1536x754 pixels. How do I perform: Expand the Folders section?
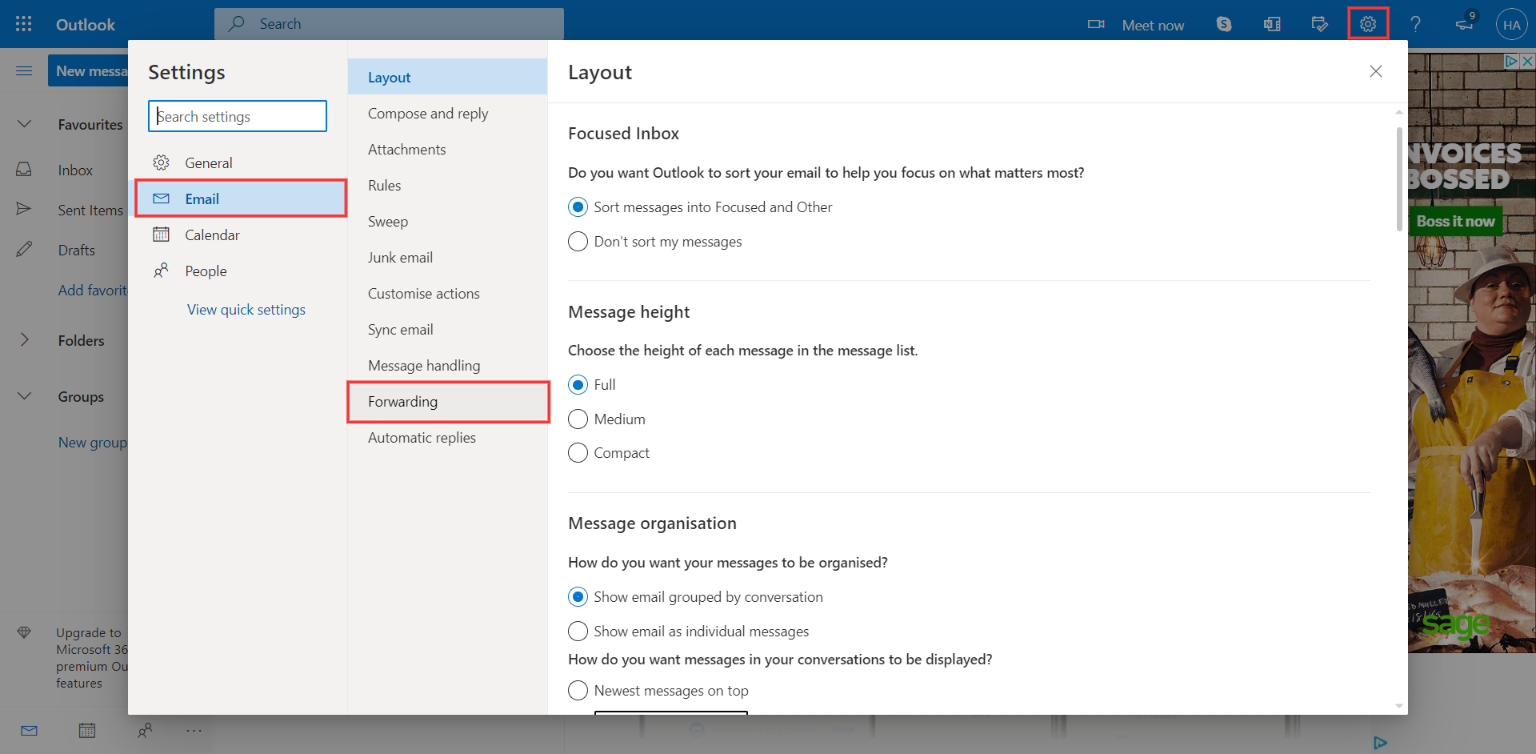click(x=23, y=340)
